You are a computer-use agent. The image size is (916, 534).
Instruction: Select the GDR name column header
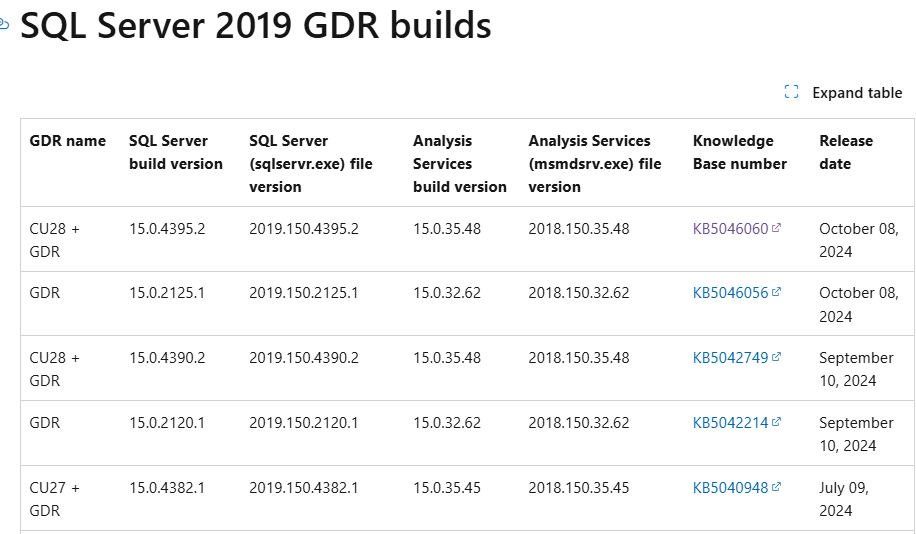click(68, 141)
